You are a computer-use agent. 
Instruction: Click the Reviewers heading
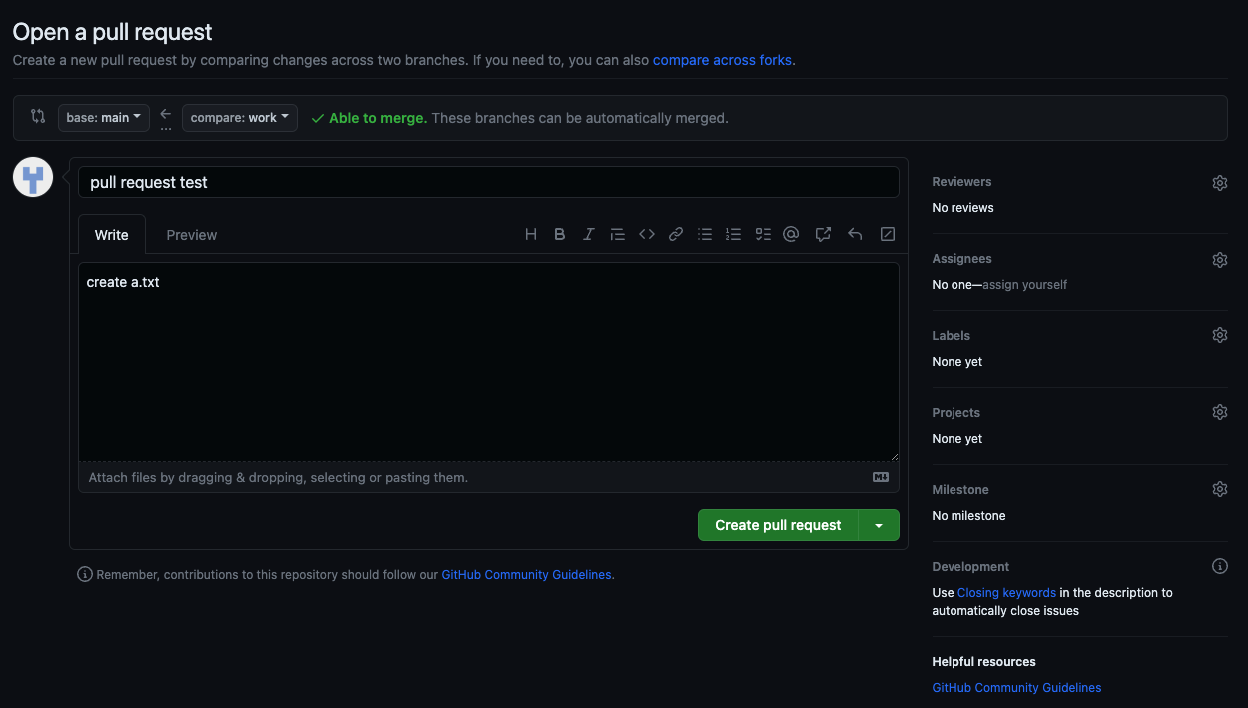(962, 182)
